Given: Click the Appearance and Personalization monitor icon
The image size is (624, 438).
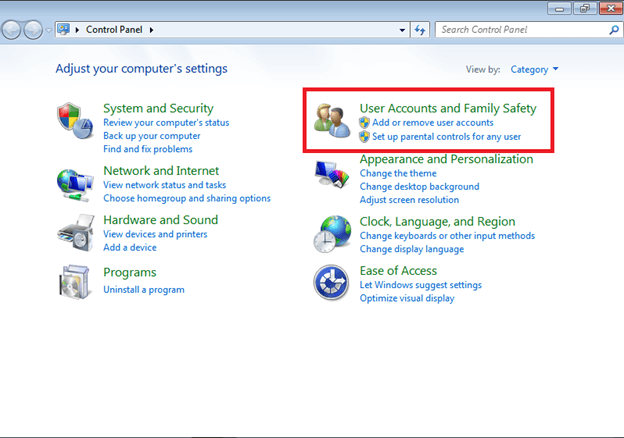Looking at the screenshot, I should 332,174.
